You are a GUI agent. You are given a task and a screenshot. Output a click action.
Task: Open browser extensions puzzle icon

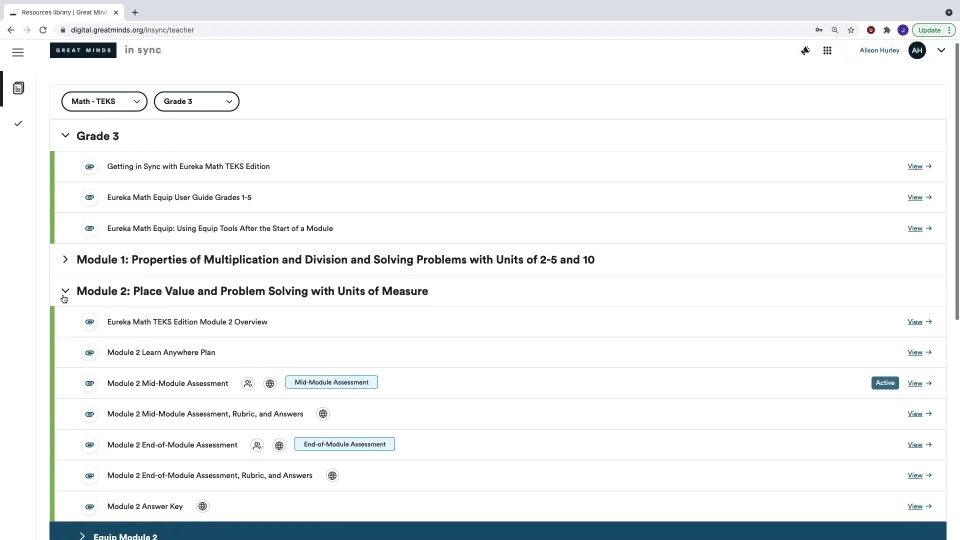pos(887,30)
